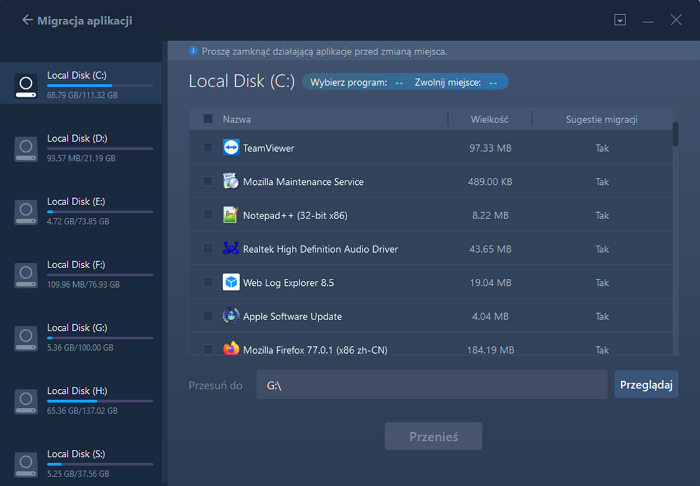Open the title bar dropdown menu icon
The height and width of the screenshot is (486, 700).
click(620, 20)
